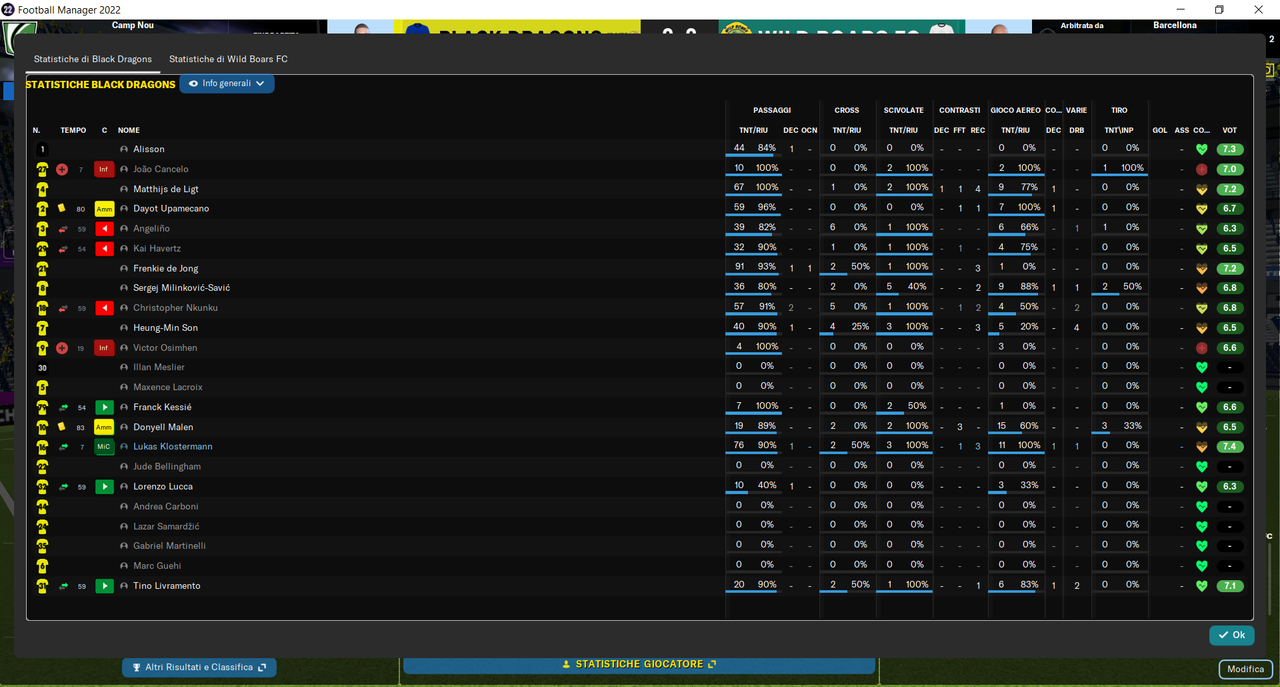The image size is (1280, 687).
Task: Sort by the GOL column header
Action: click(x=1160, y=130)
